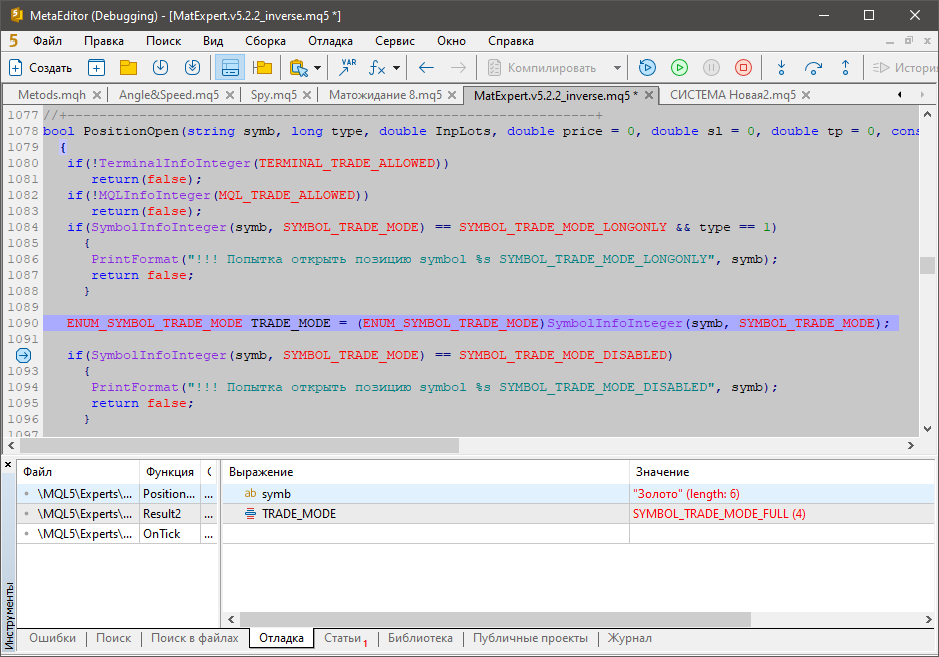Click the VAR variables list icon

pos(347,68)
